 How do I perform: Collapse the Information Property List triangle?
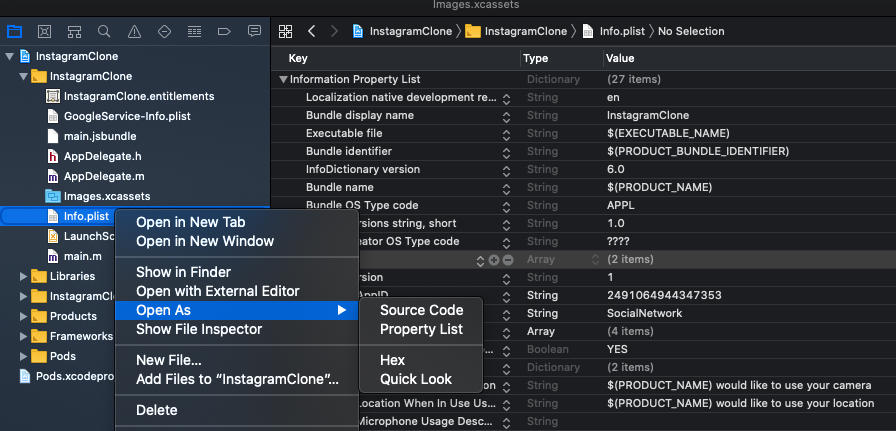284,79
